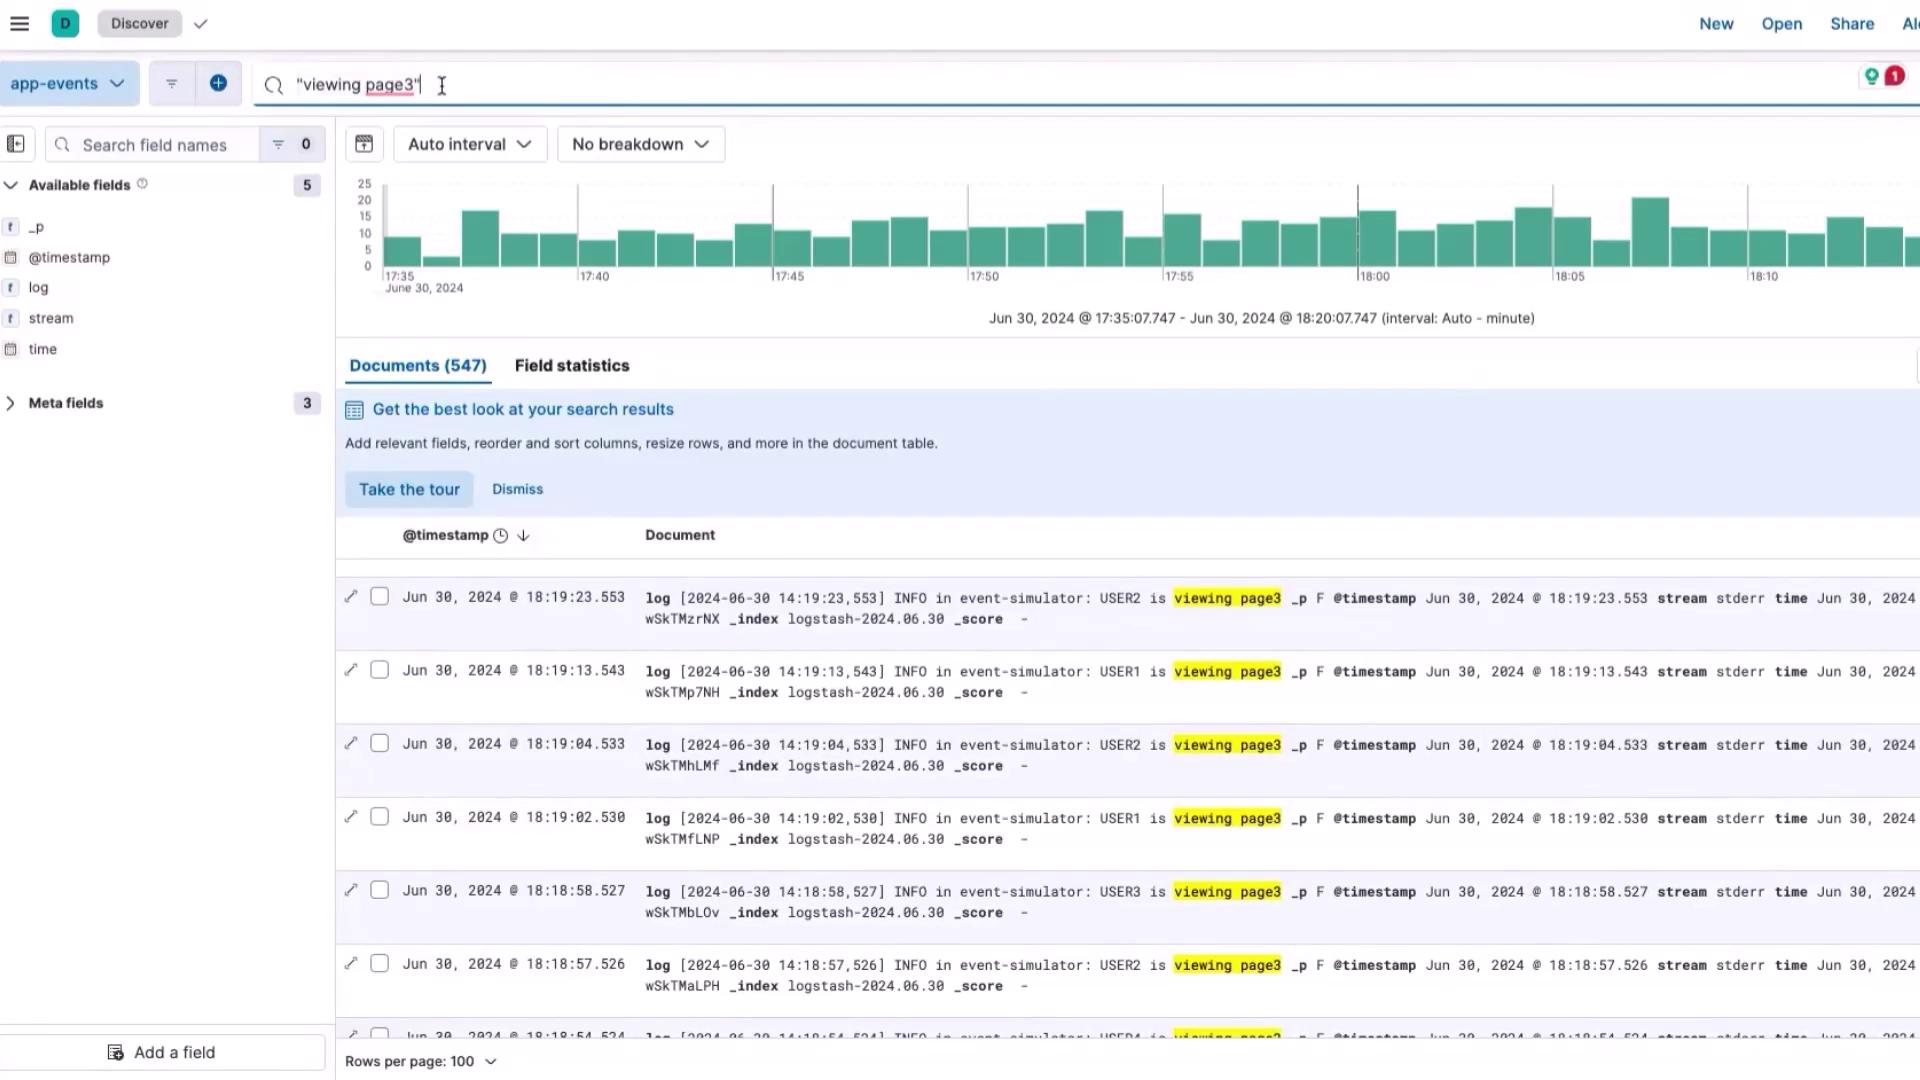Click the Search field names input

(155, 145)
